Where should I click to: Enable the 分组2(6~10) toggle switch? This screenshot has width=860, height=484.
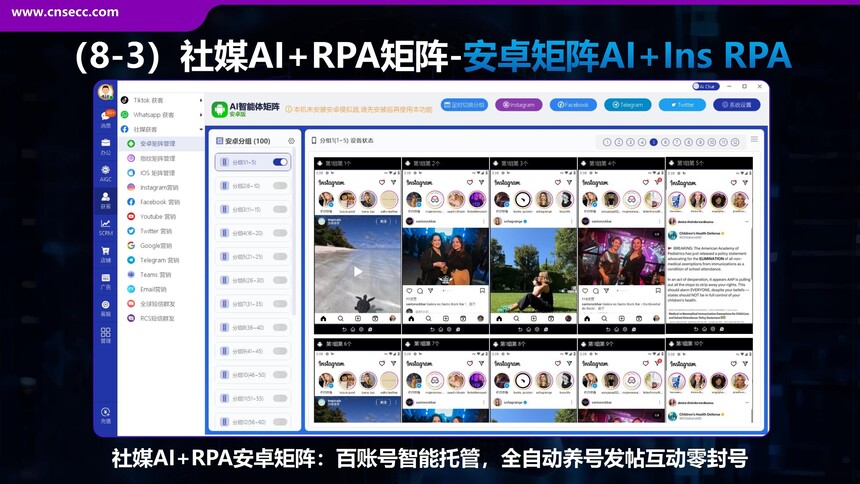coord(280,185)
